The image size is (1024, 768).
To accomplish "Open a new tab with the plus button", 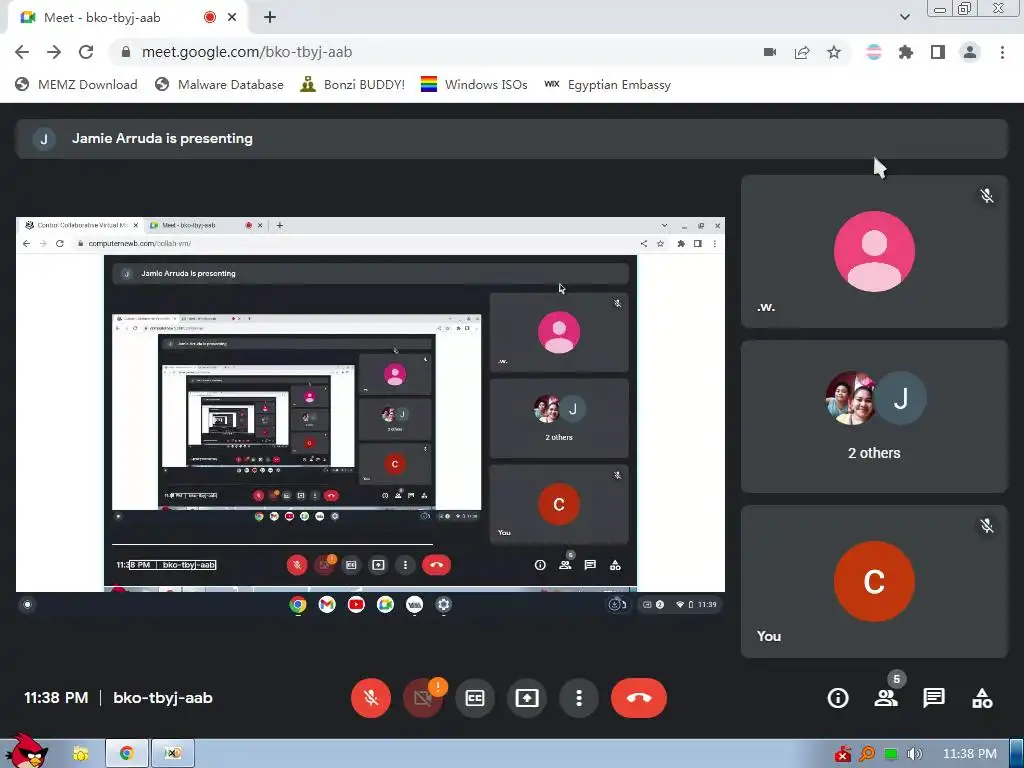I will pos(270,18).
